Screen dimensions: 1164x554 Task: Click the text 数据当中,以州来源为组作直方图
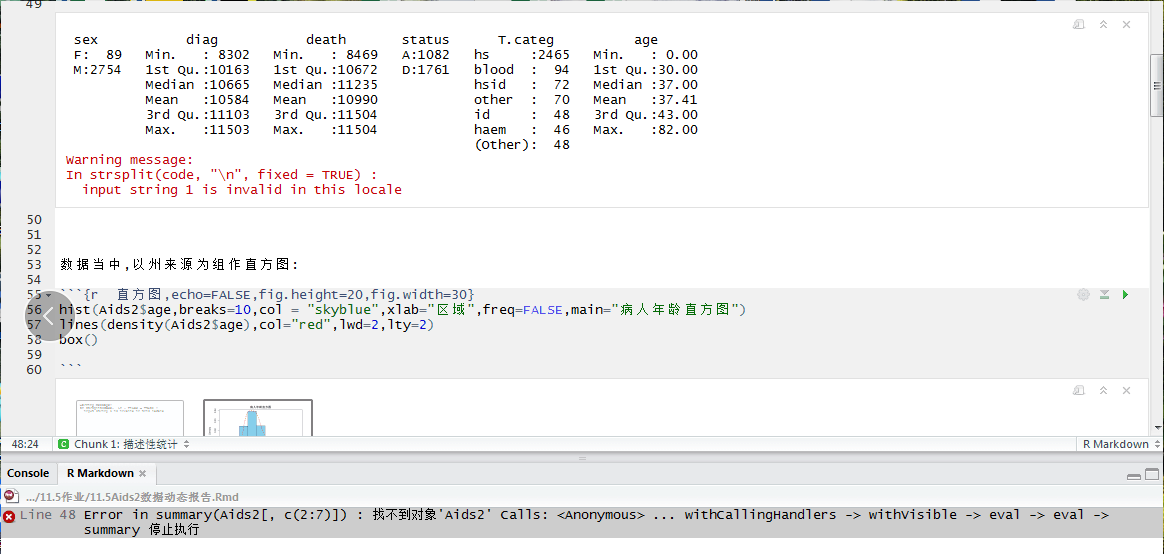(x=179, y=264)
